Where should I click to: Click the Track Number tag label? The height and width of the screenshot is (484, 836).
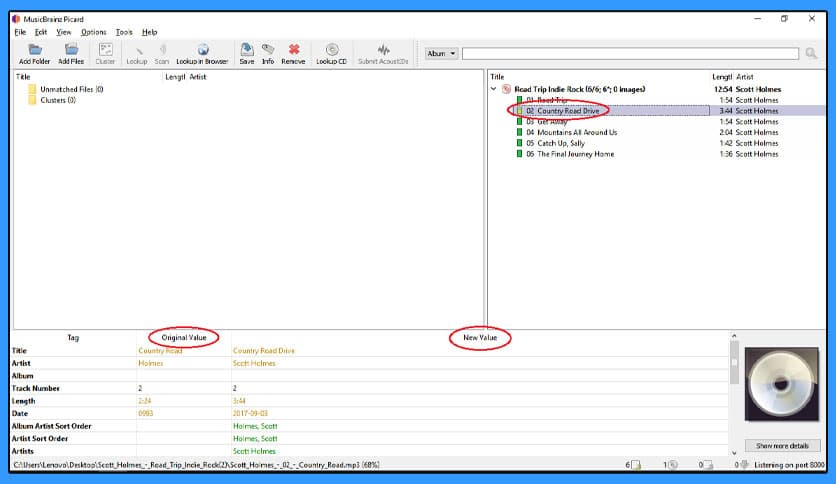[x=36, y=388]
